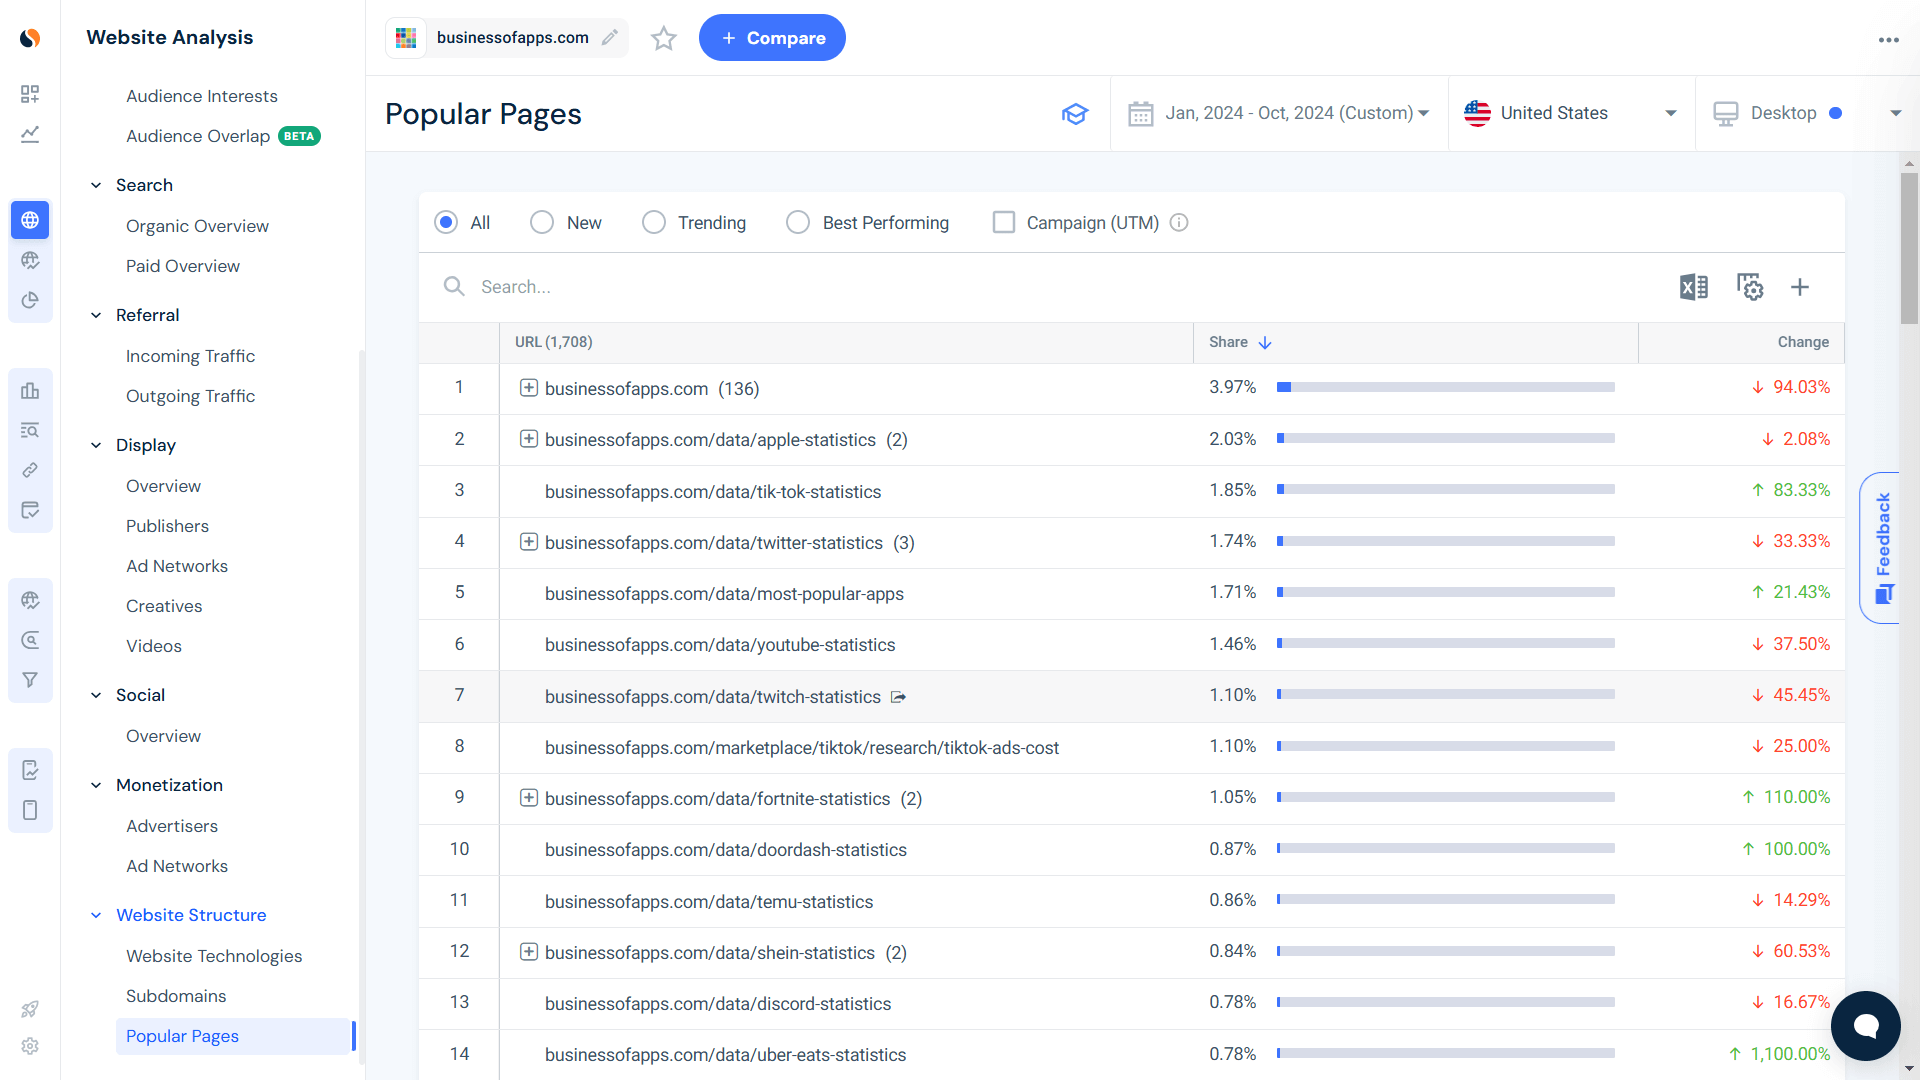Open the chat bubble at bottom right
Screen dimensions: 1920x1080
tap(1865, 1025)
